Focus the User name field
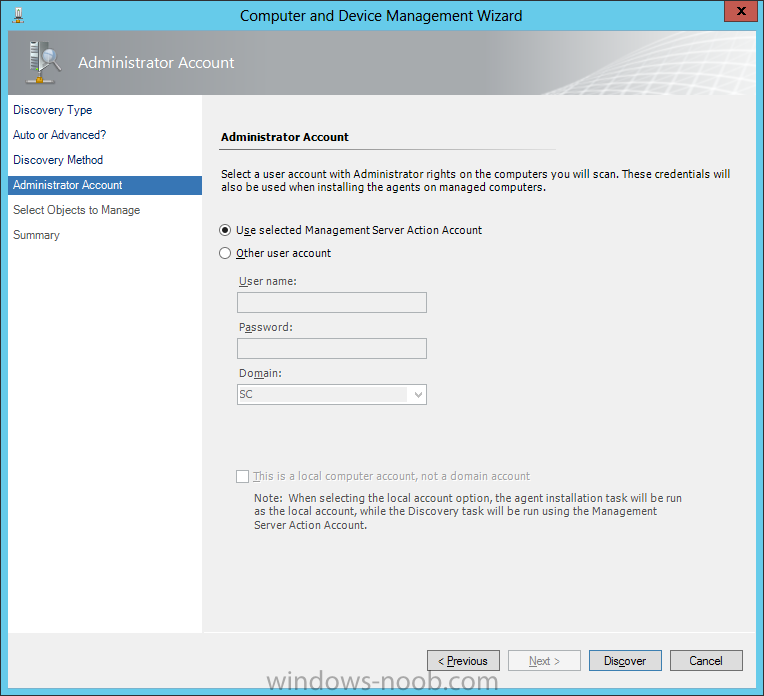764x696 pixels. [x=332, y=303]
